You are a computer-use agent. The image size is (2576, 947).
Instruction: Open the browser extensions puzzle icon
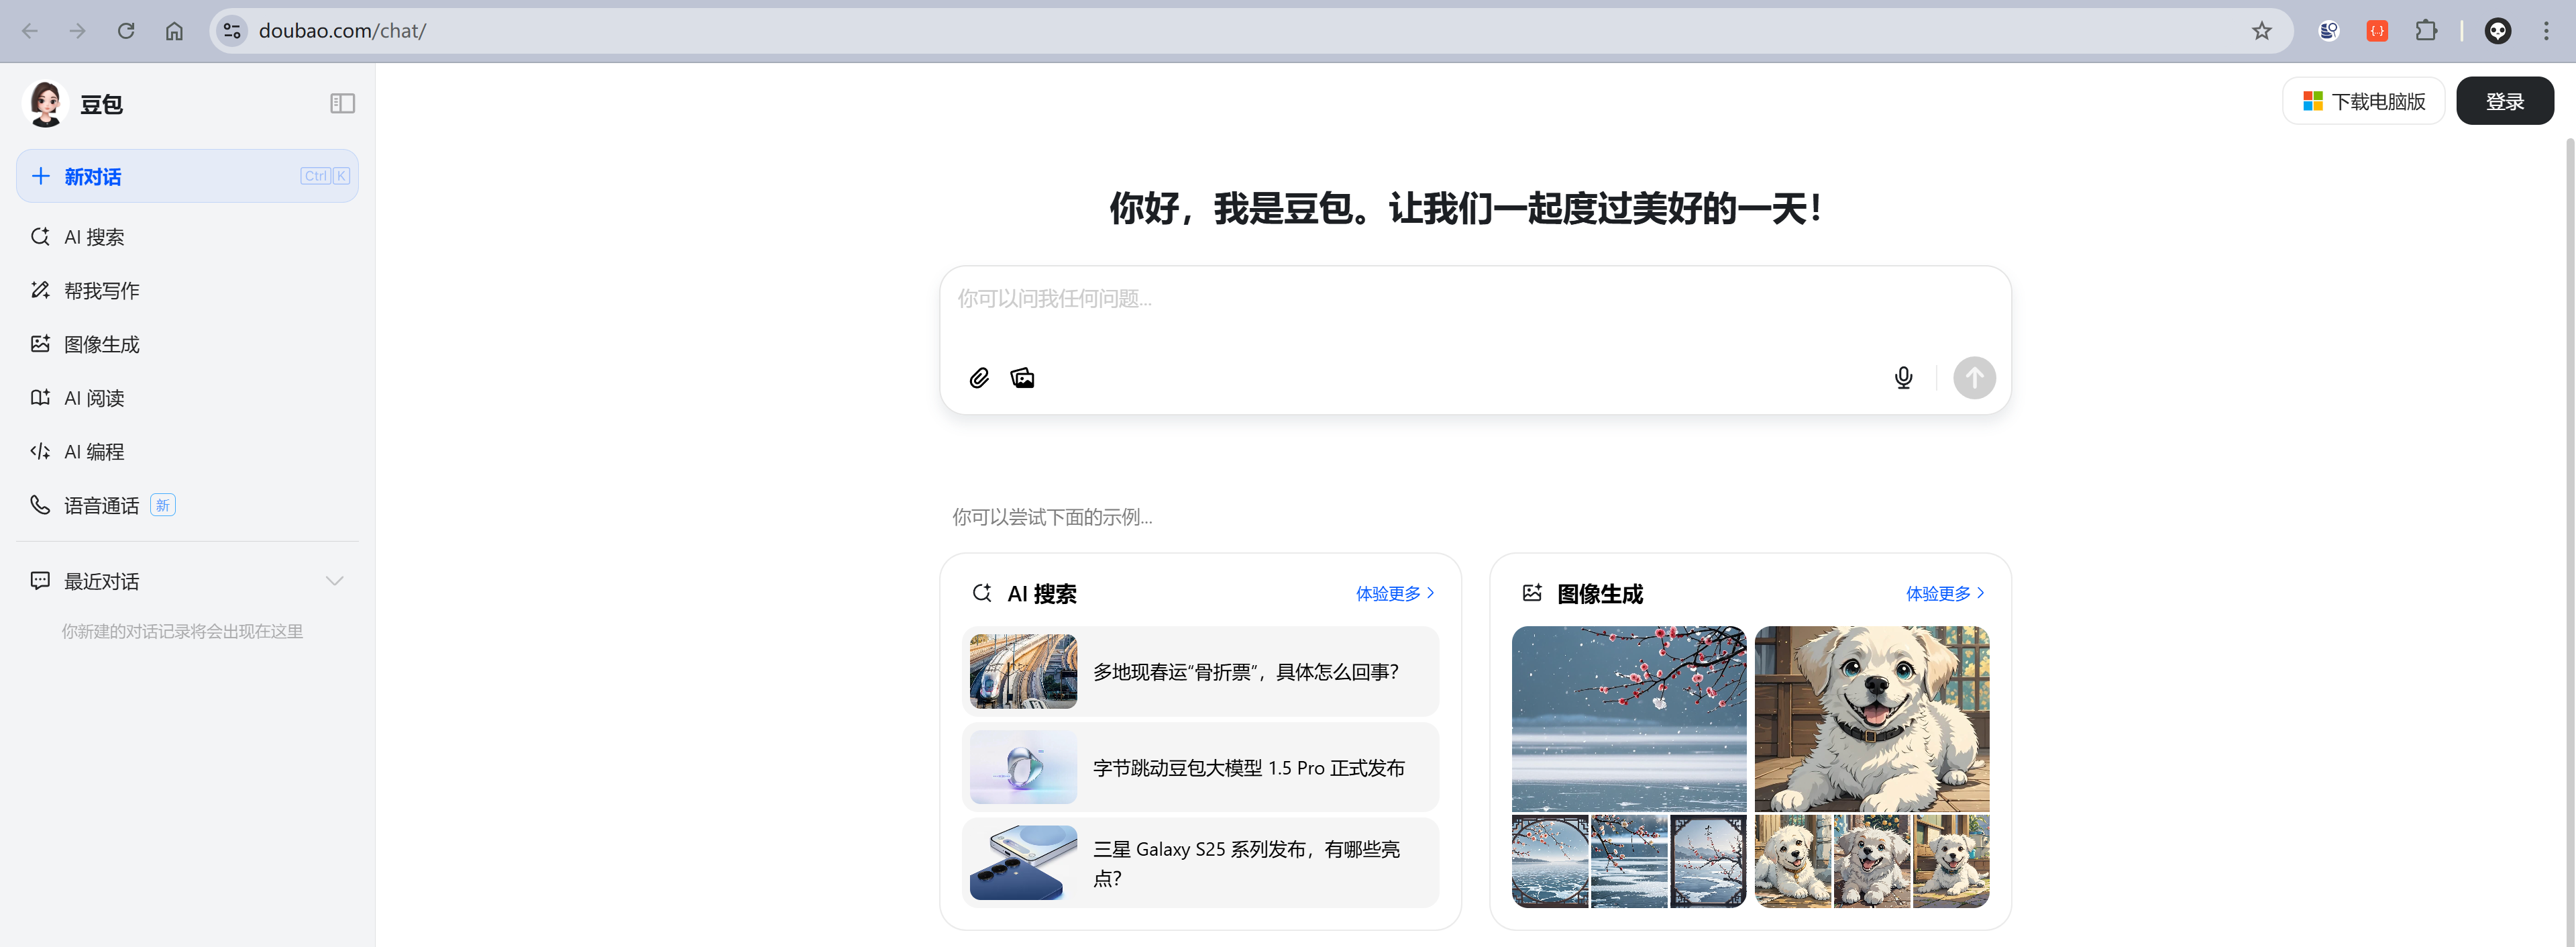pos(2426,31)
